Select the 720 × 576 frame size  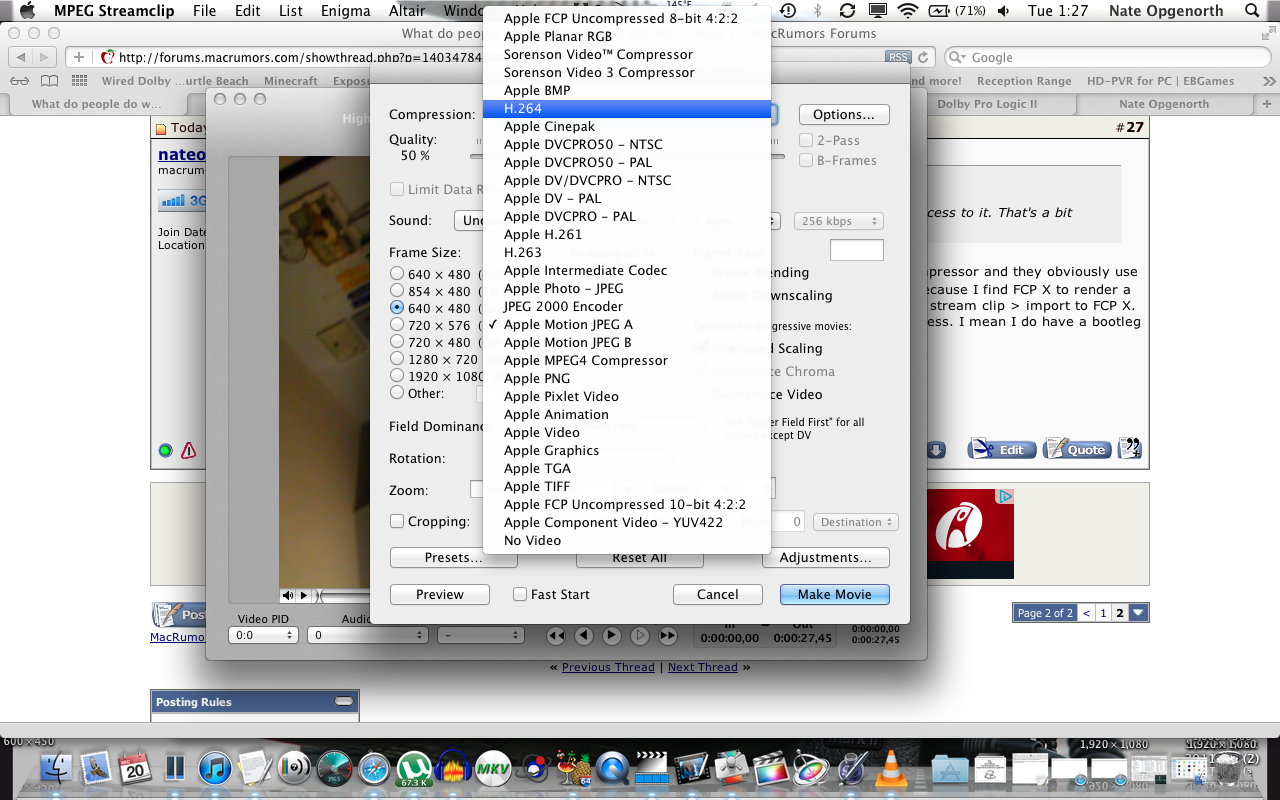click(397, 325)
